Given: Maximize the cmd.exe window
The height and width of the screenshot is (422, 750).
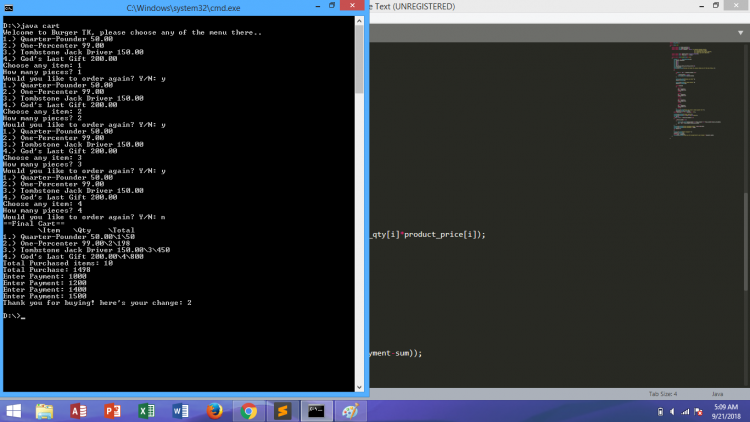Looking at the screenshot, I should point(332,6).
